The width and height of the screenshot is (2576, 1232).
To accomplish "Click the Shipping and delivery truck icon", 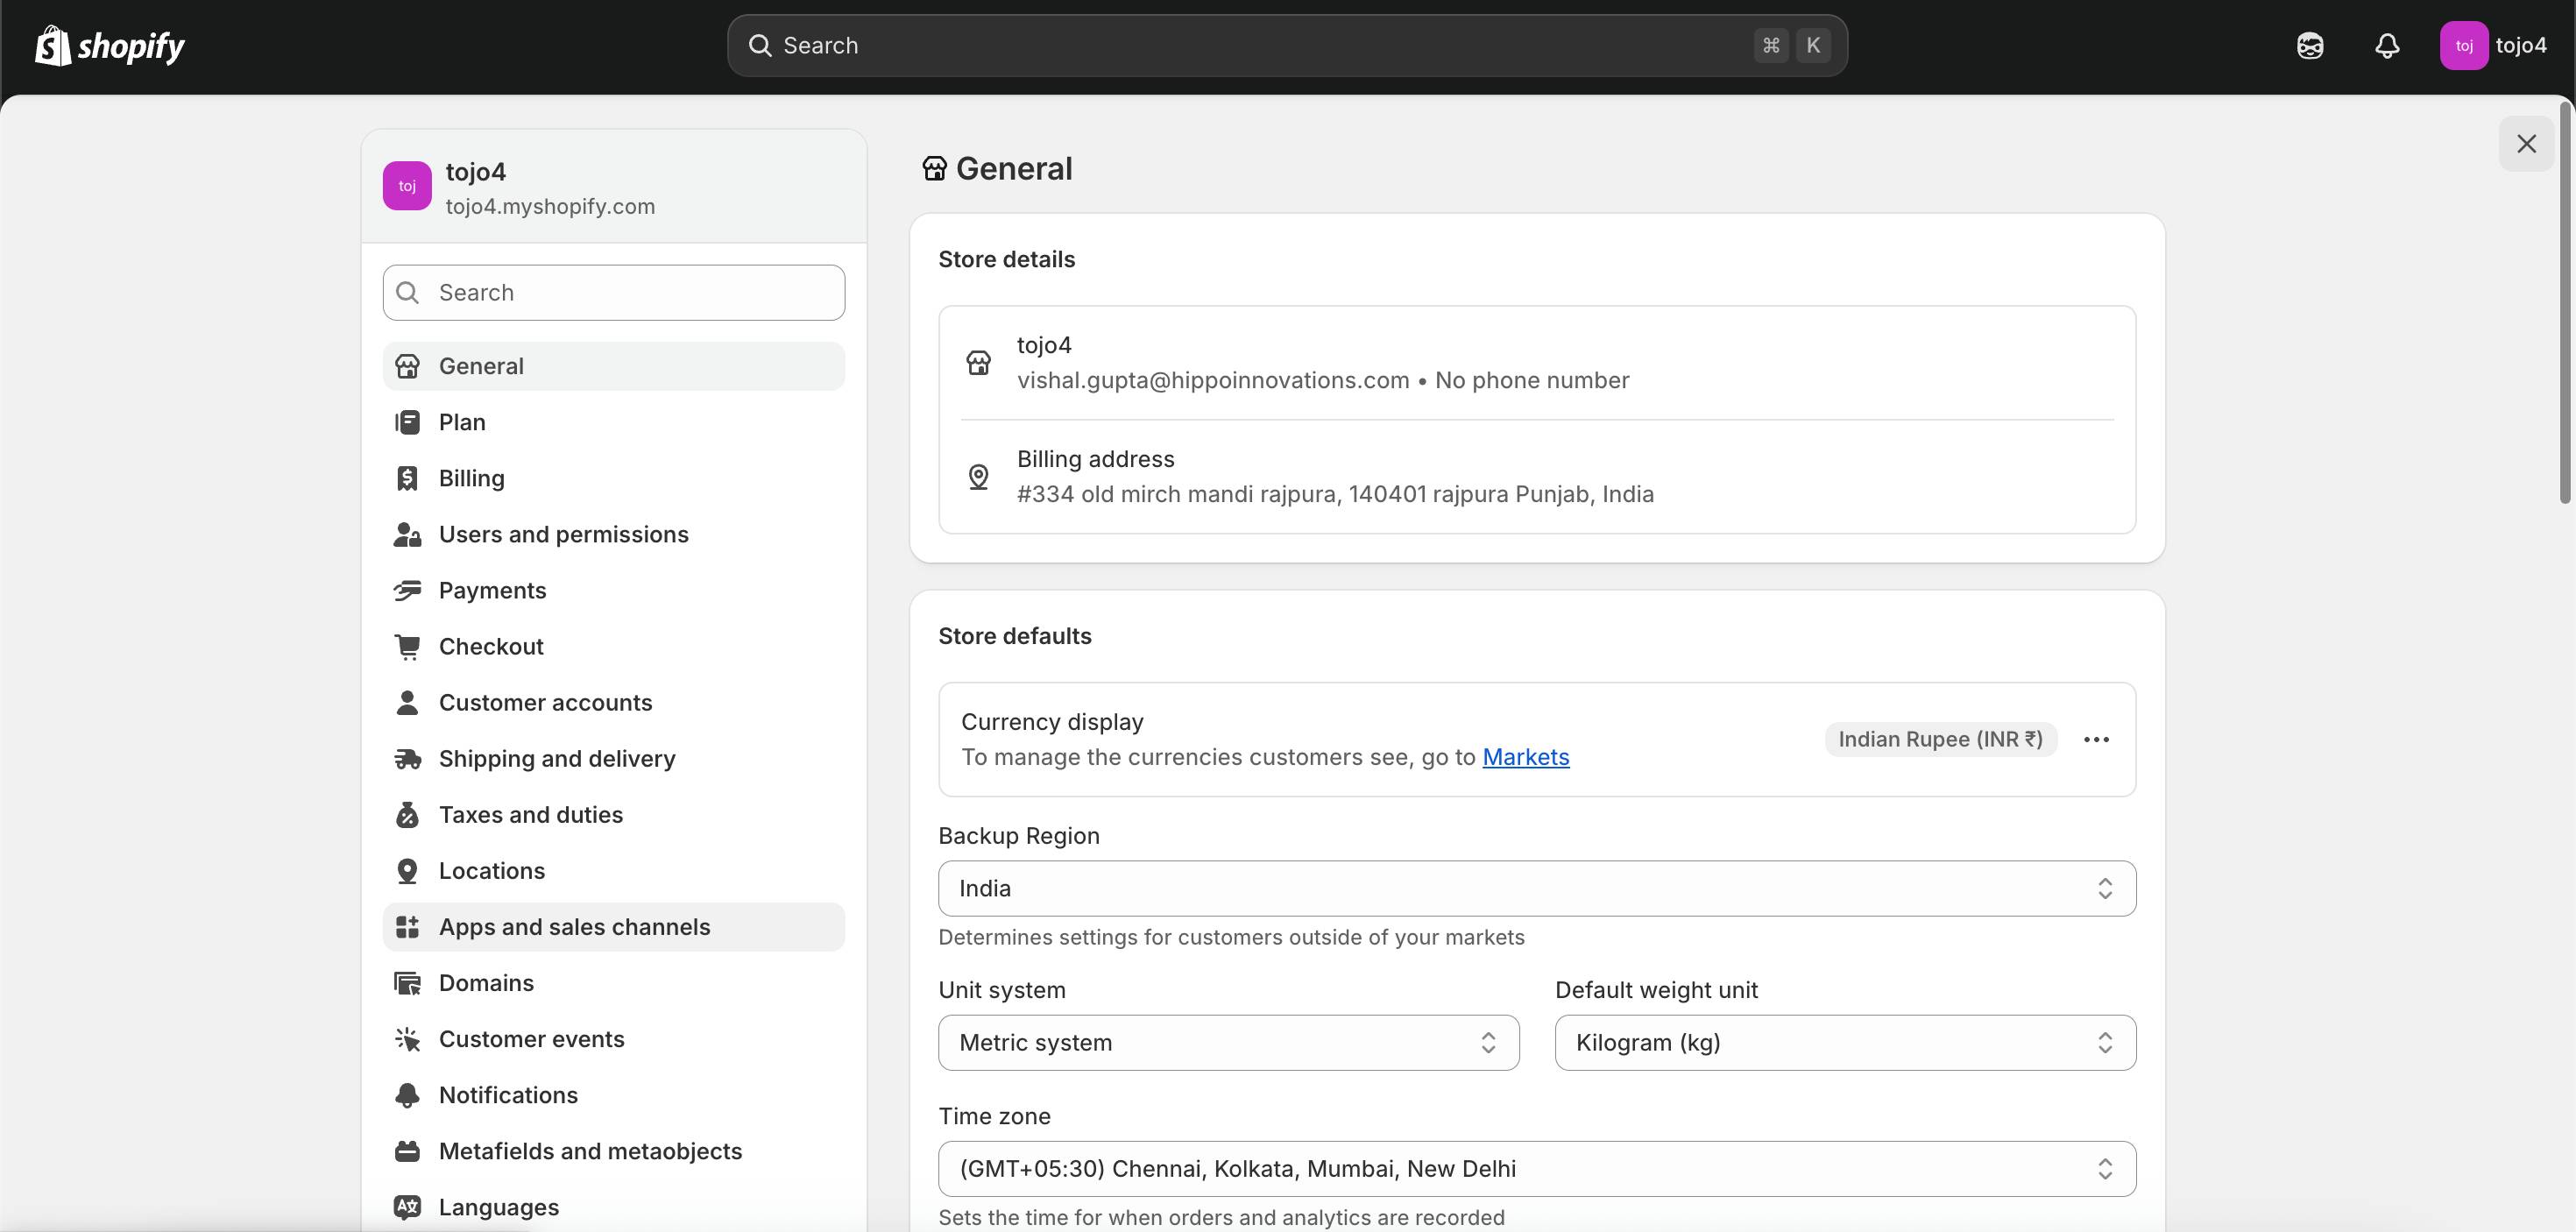I will [407, 759].
